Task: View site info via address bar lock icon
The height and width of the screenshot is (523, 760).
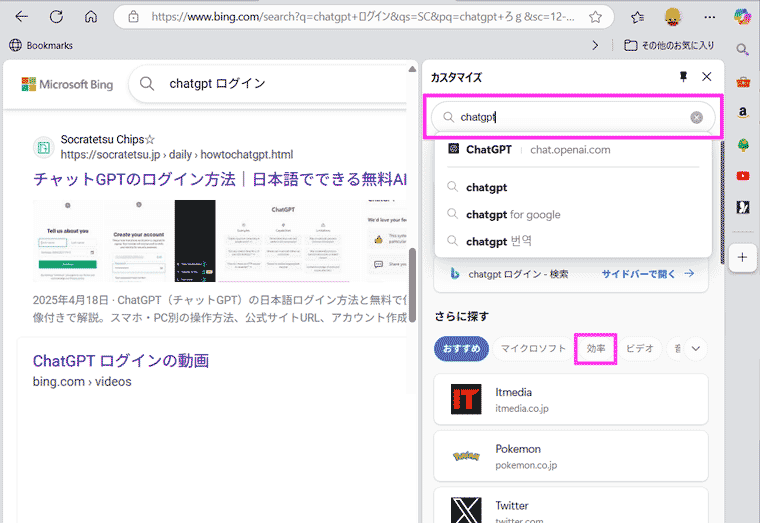Action: click(133, 17)
